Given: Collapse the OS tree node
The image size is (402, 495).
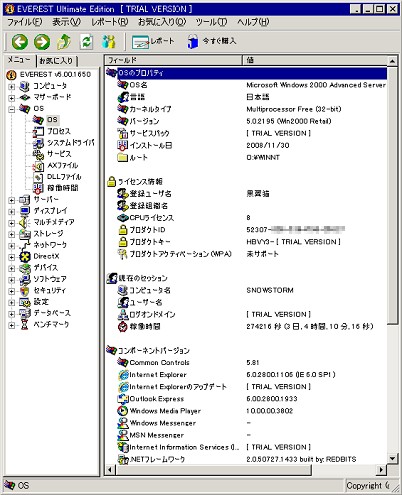Looking at the screenshot, I should click(12, 109).
